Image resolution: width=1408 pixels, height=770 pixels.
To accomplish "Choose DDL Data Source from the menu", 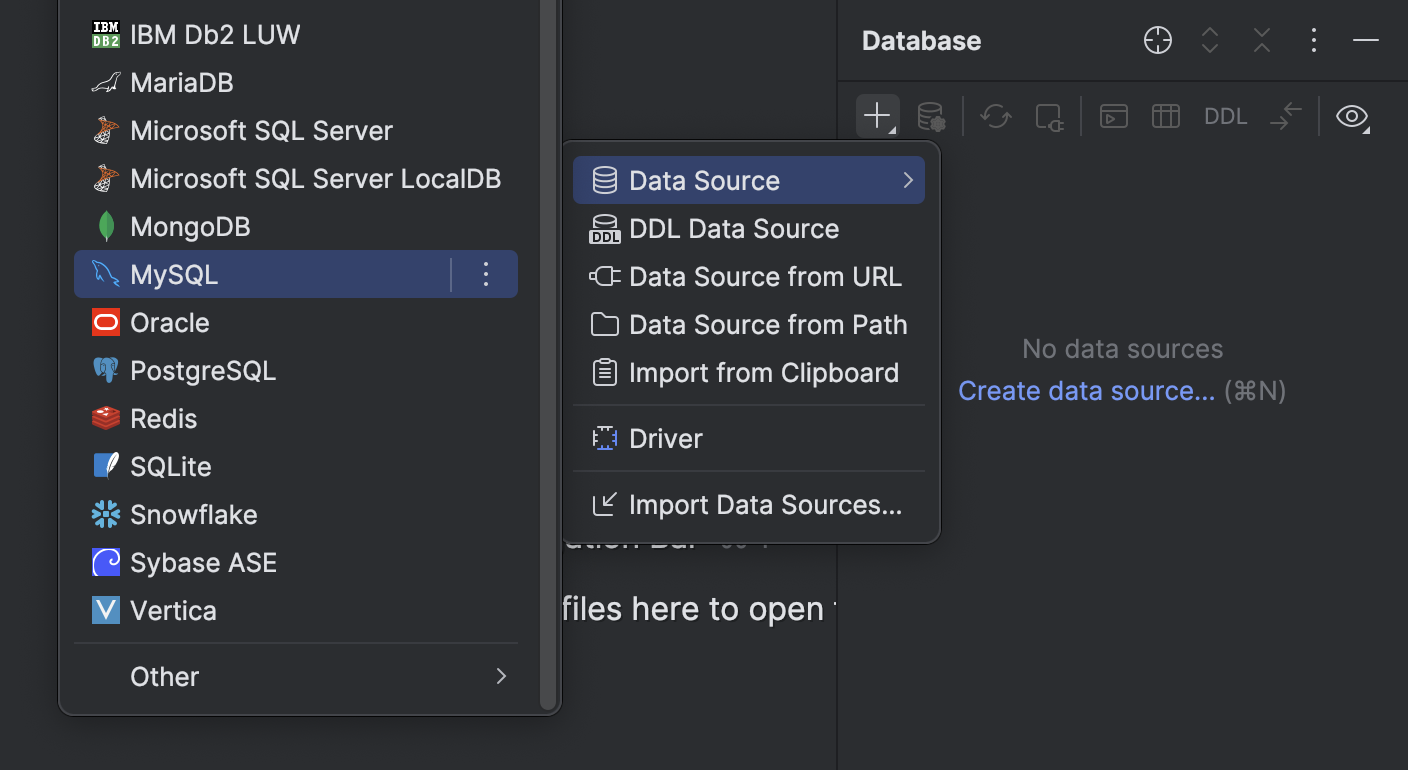I will [x=734, y=228].
